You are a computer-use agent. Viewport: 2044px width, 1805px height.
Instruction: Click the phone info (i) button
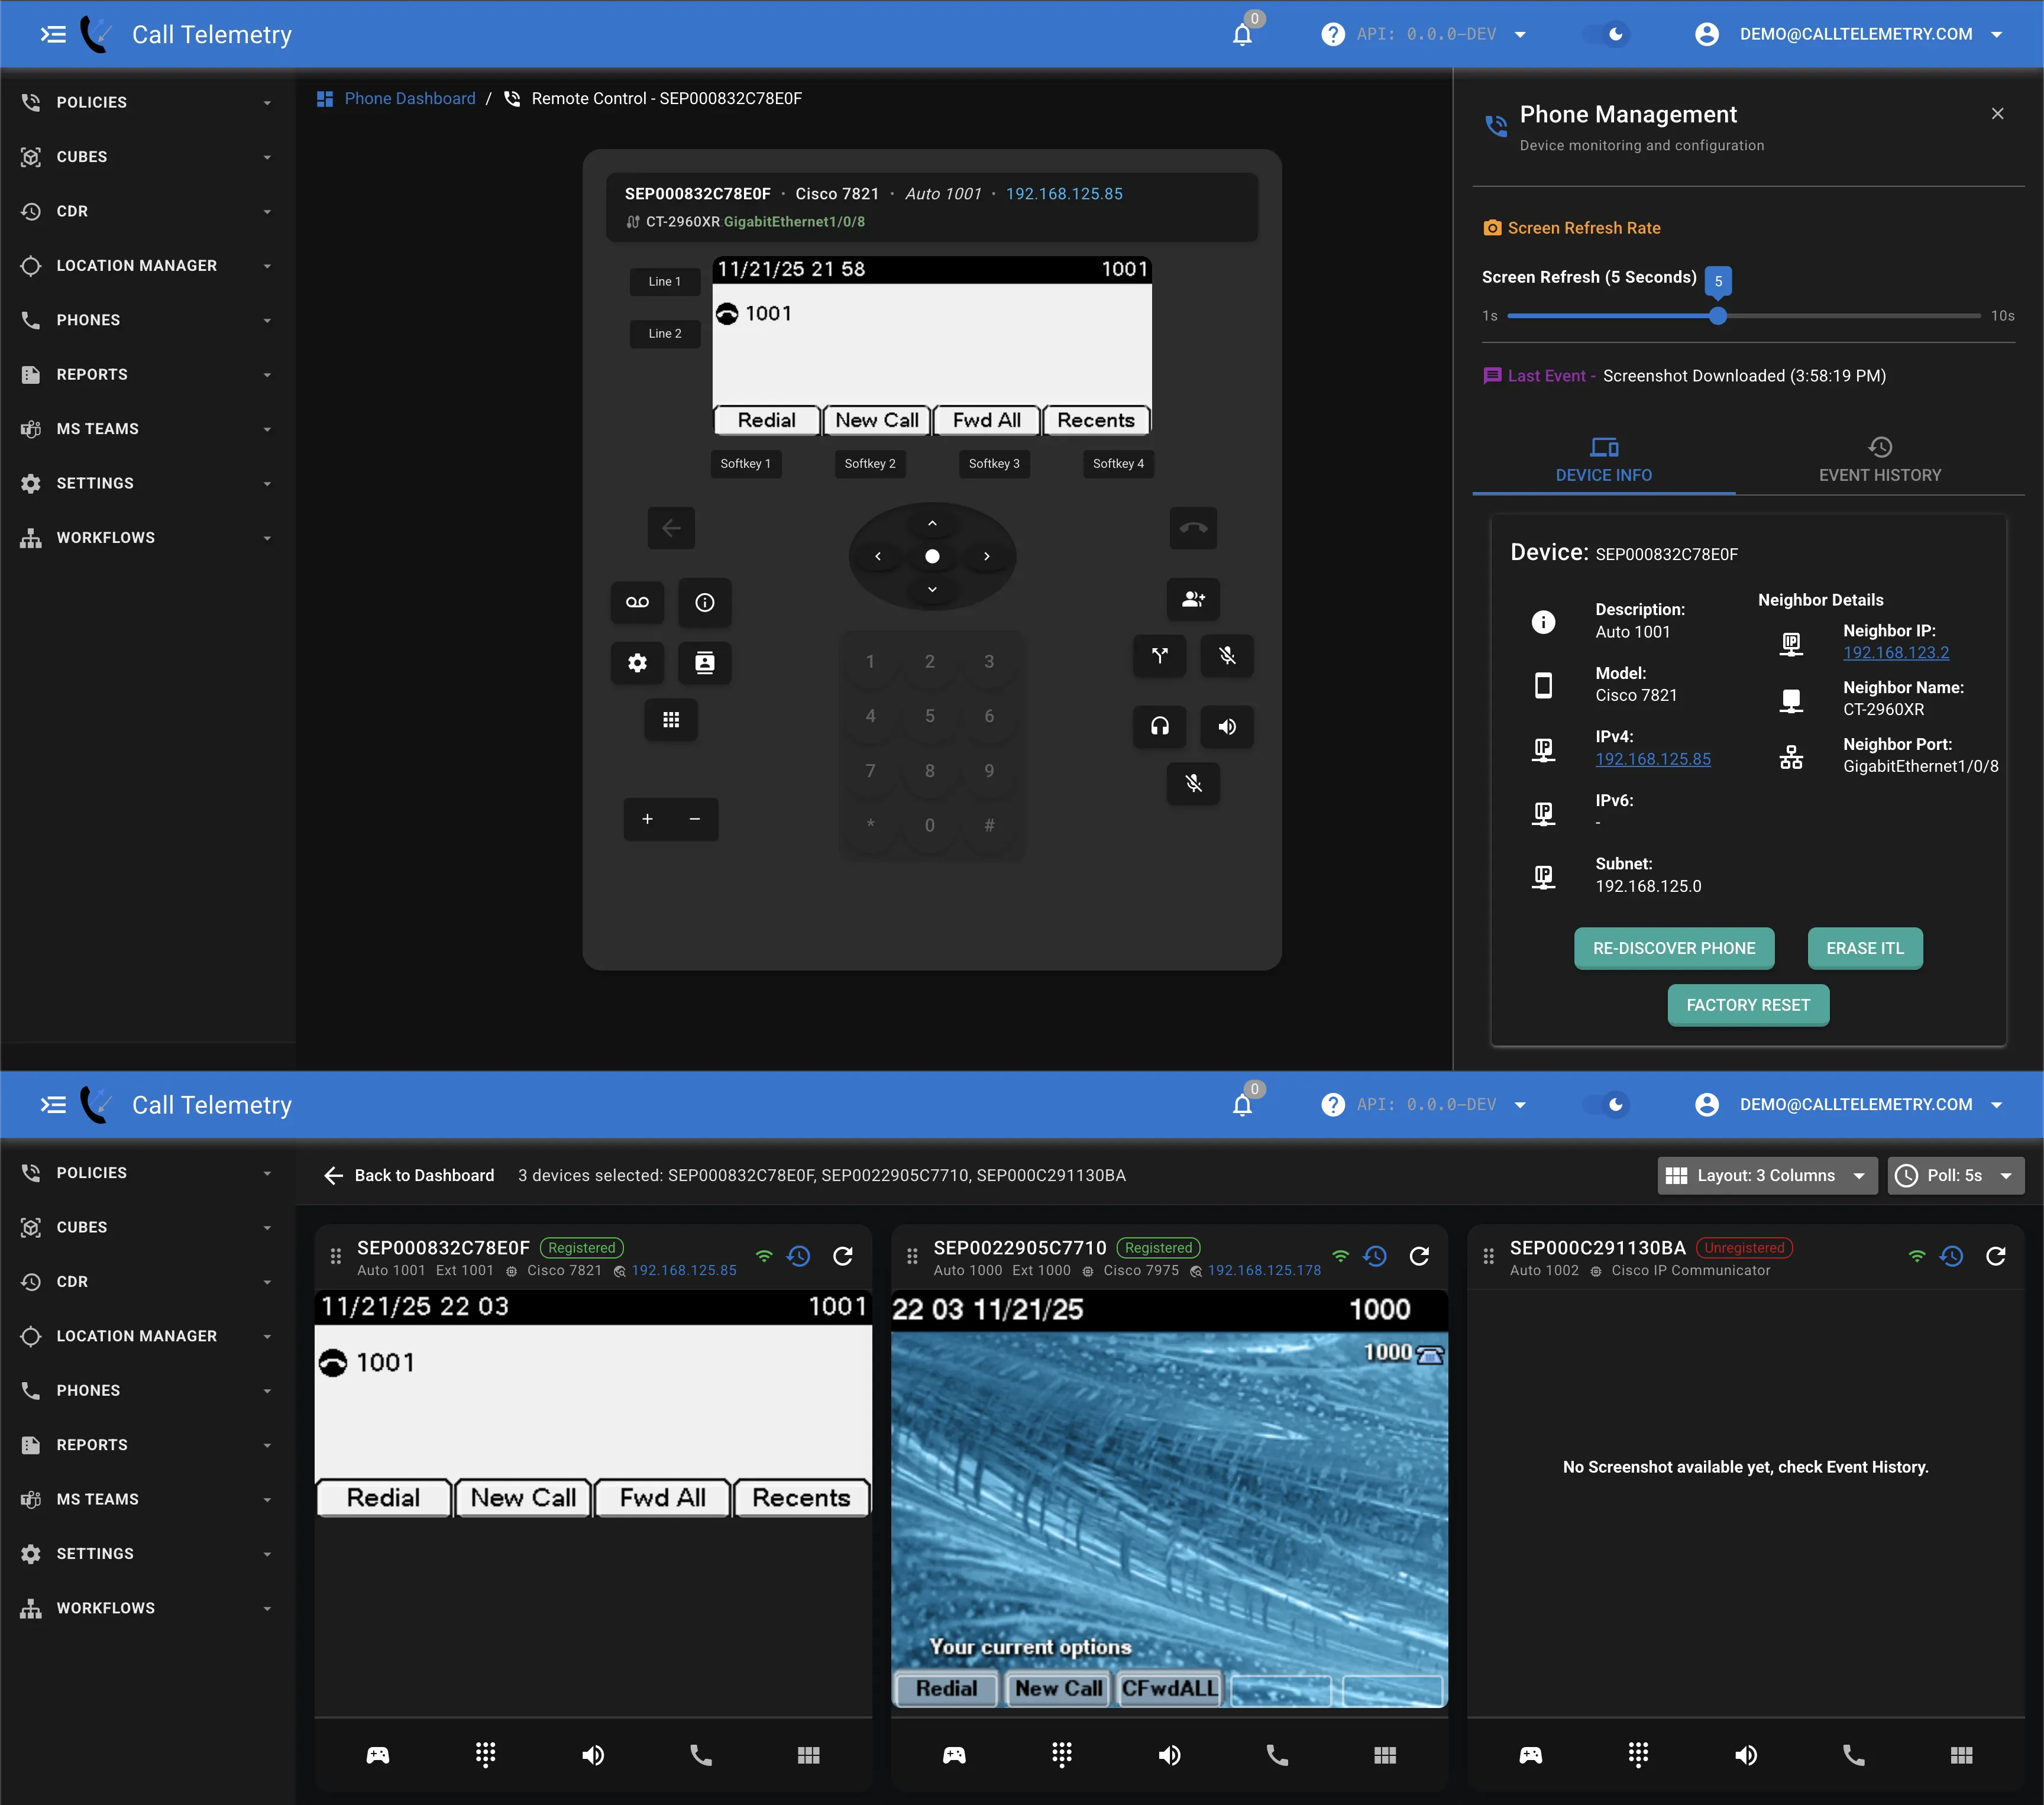pyautogui.click(x=704, y=602)
